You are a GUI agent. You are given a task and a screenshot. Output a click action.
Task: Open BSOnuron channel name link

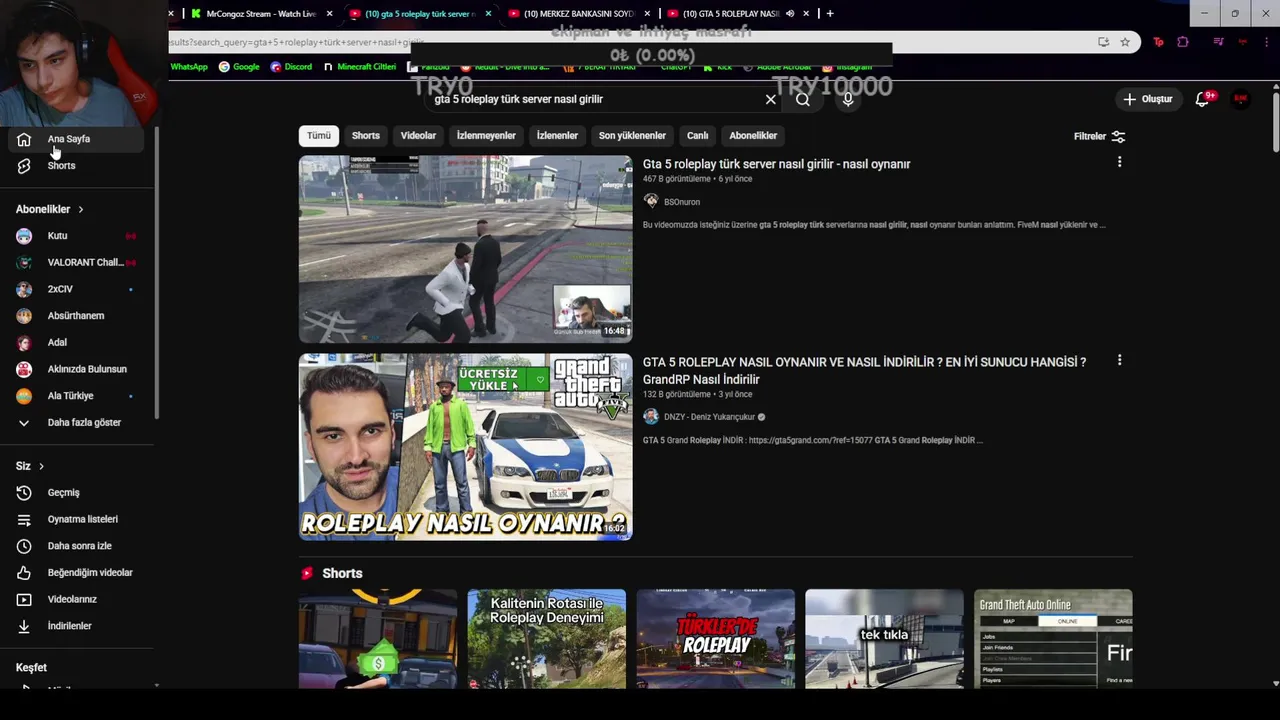click(x=682, y=202)
